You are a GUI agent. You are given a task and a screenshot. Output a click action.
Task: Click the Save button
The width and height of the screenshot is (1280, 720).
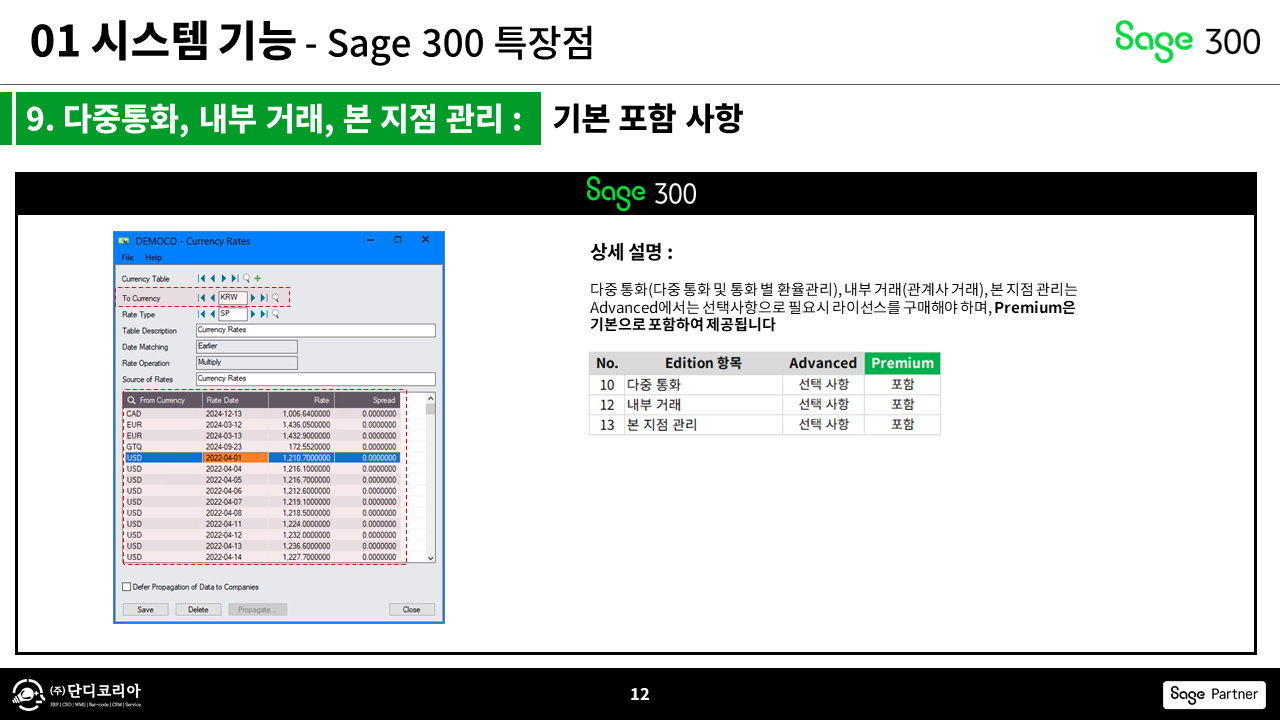point(145,609)
